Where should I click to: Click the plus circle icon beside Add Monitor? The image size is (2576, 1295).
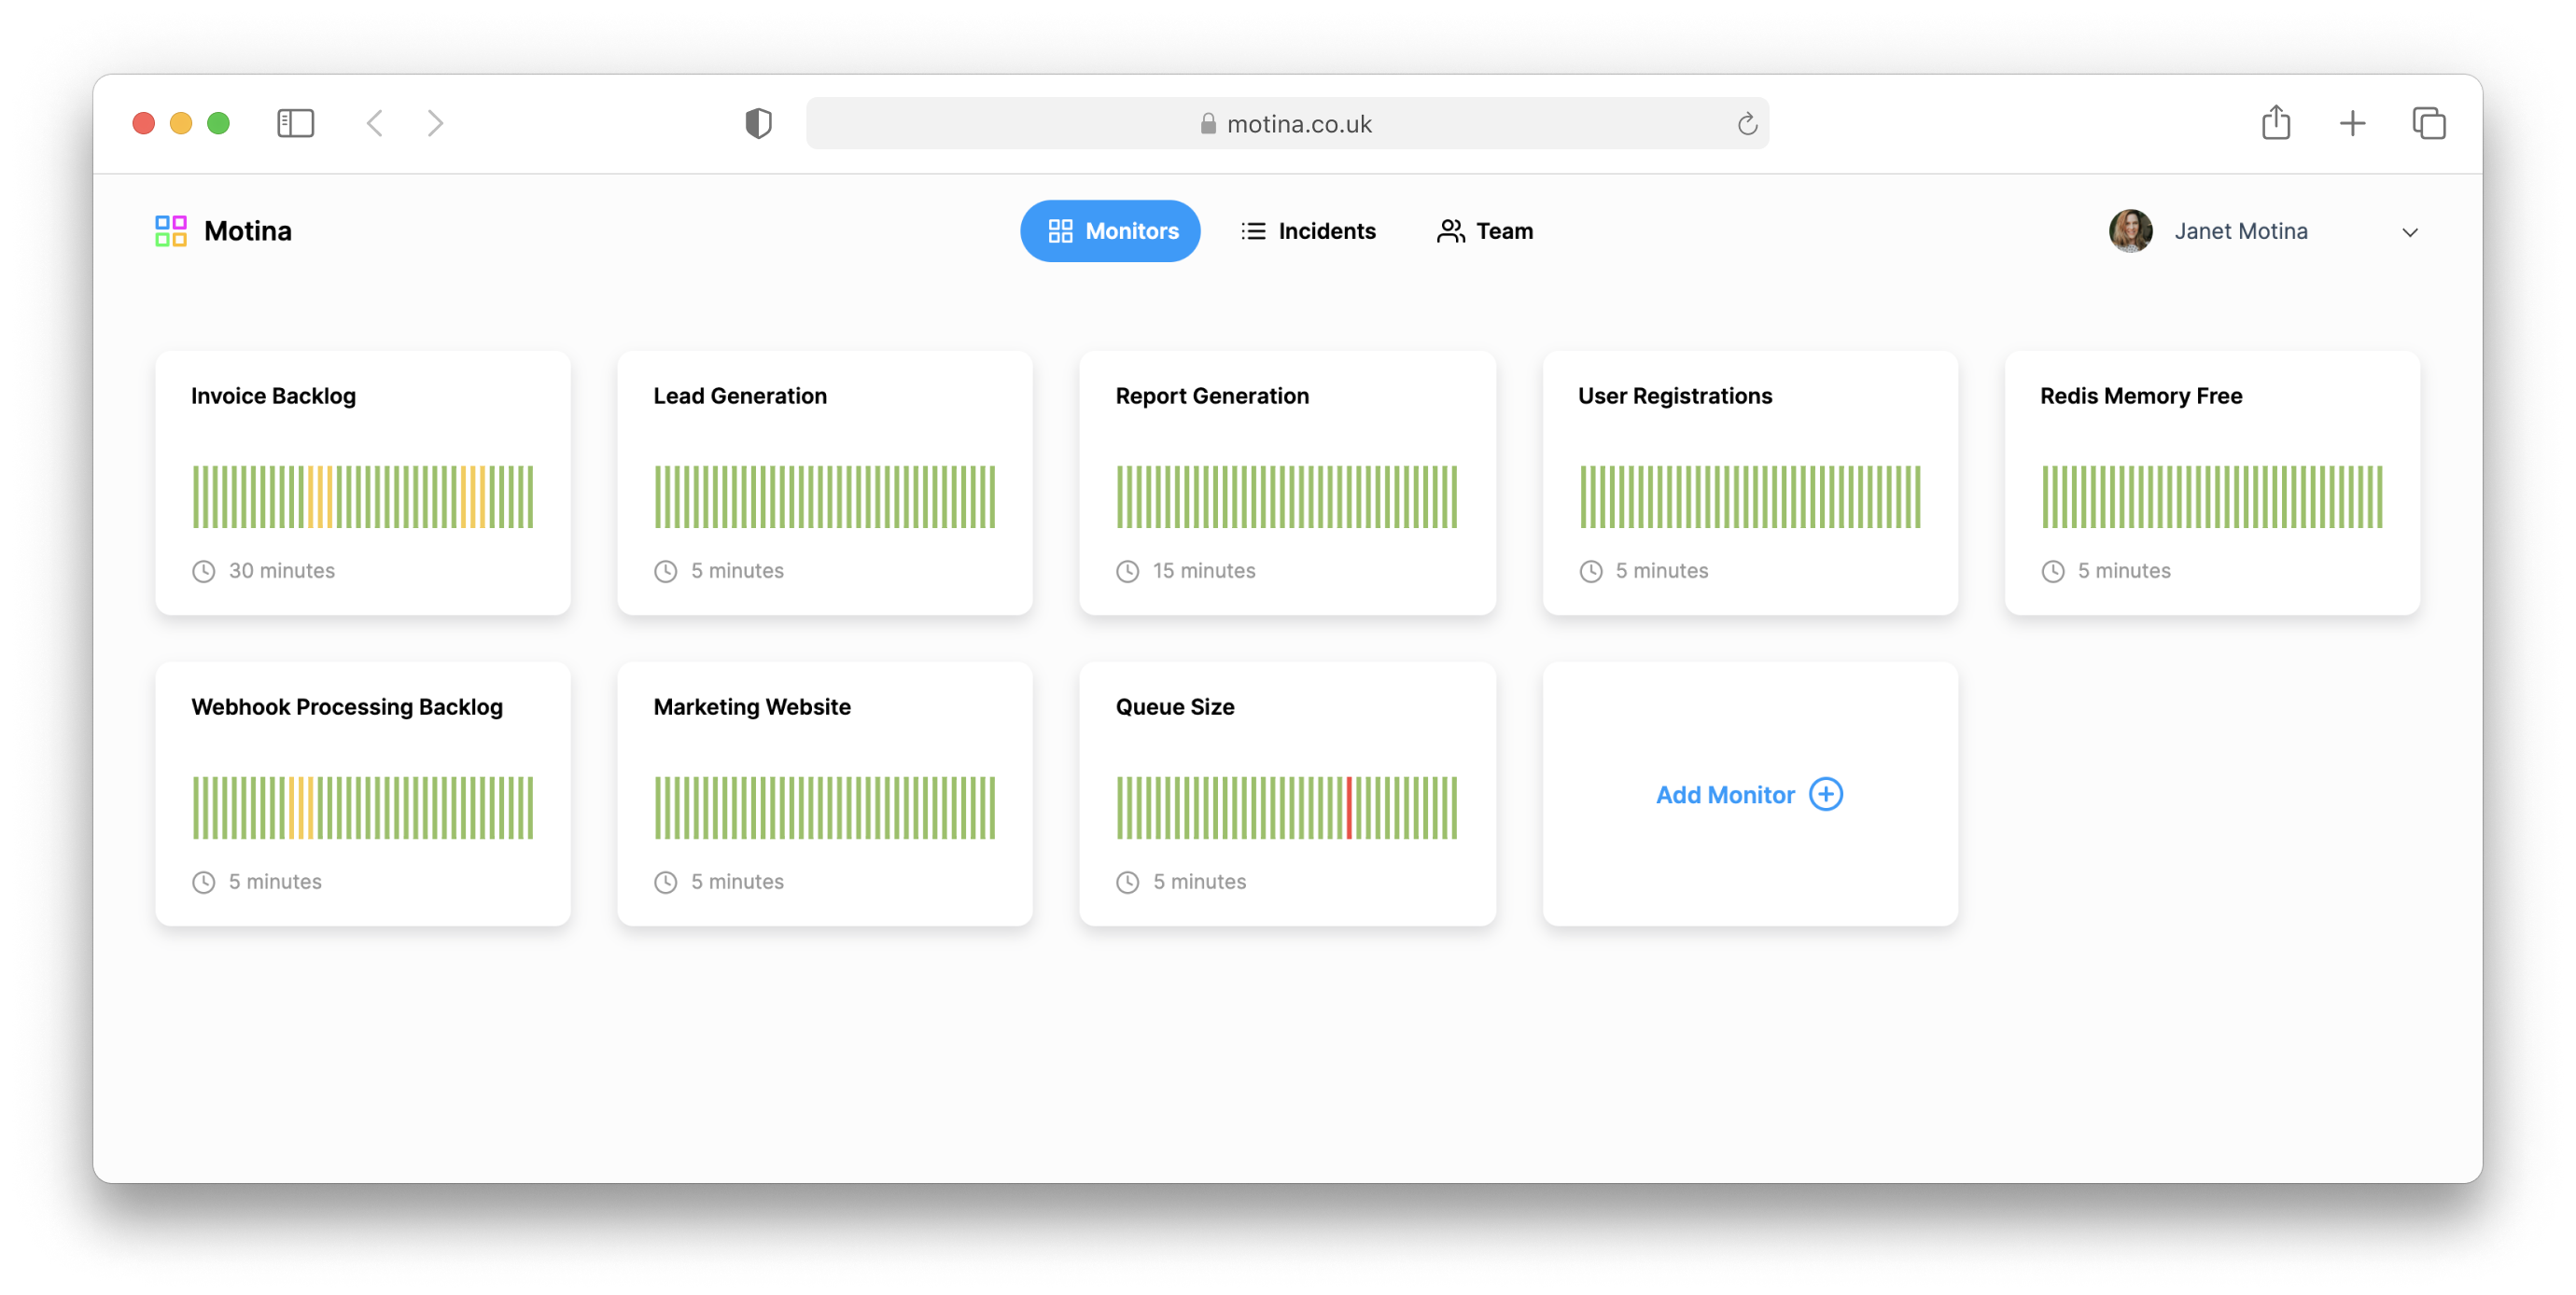click(x=1826, y=794)
